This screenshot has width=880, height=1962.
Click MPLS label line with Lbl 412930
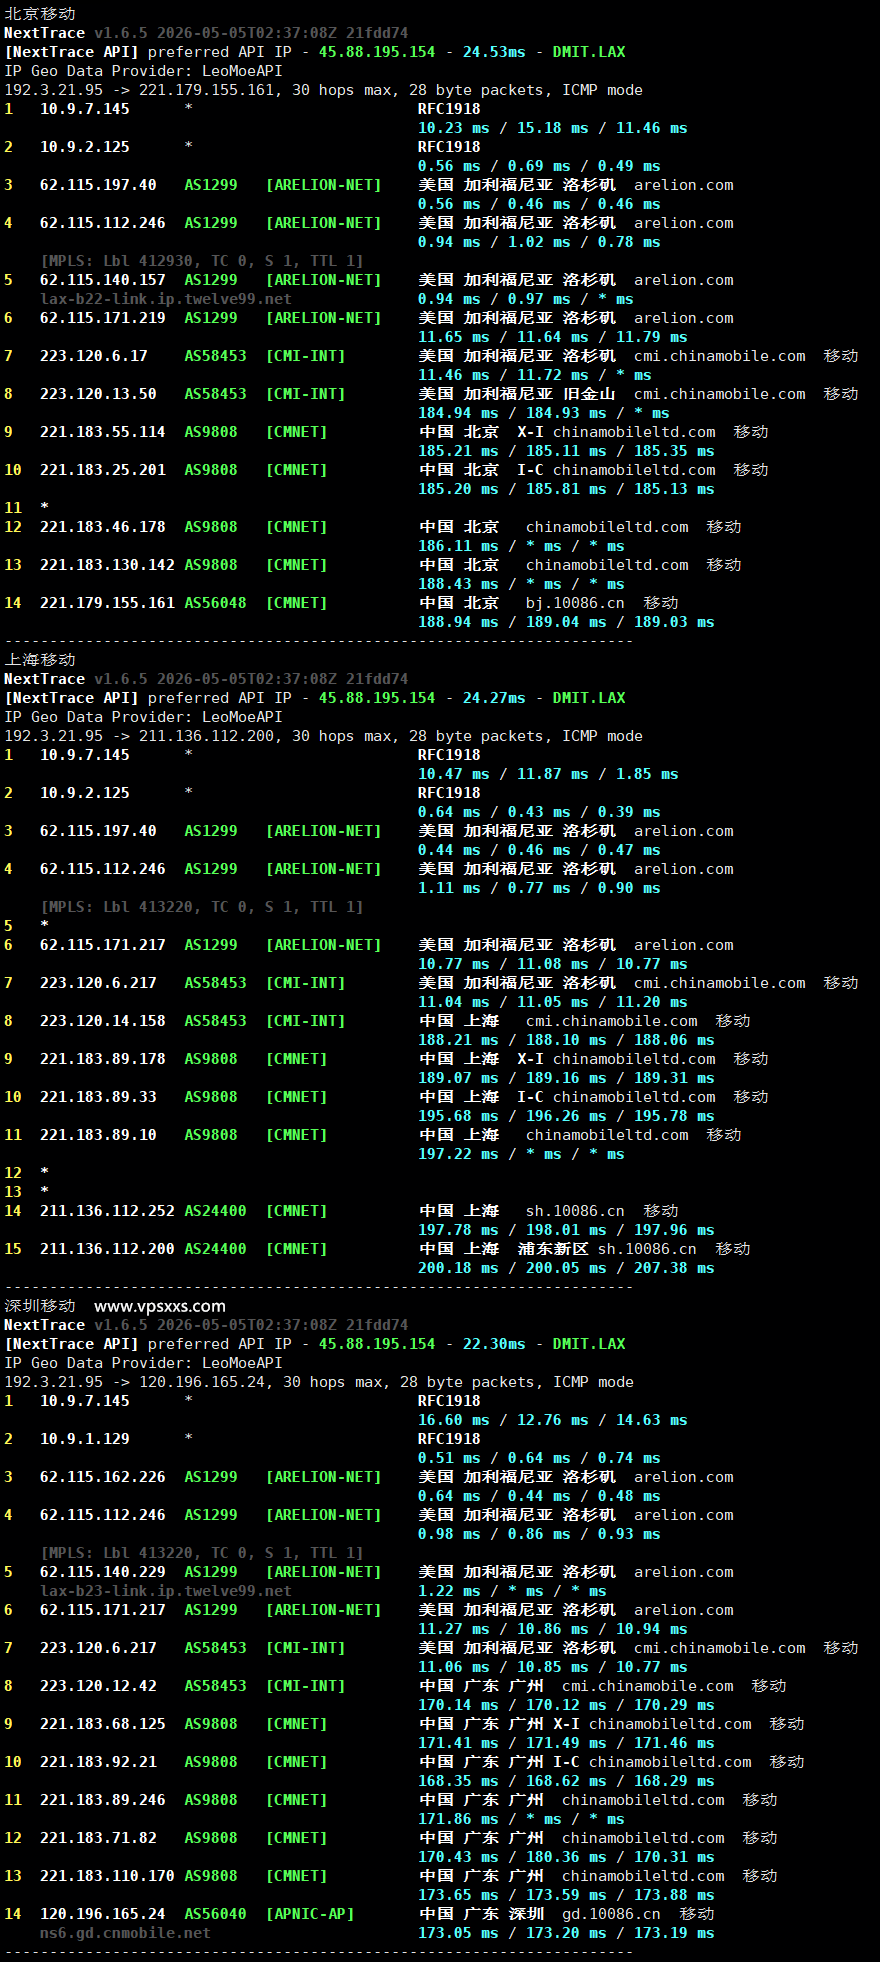point(202,261)
